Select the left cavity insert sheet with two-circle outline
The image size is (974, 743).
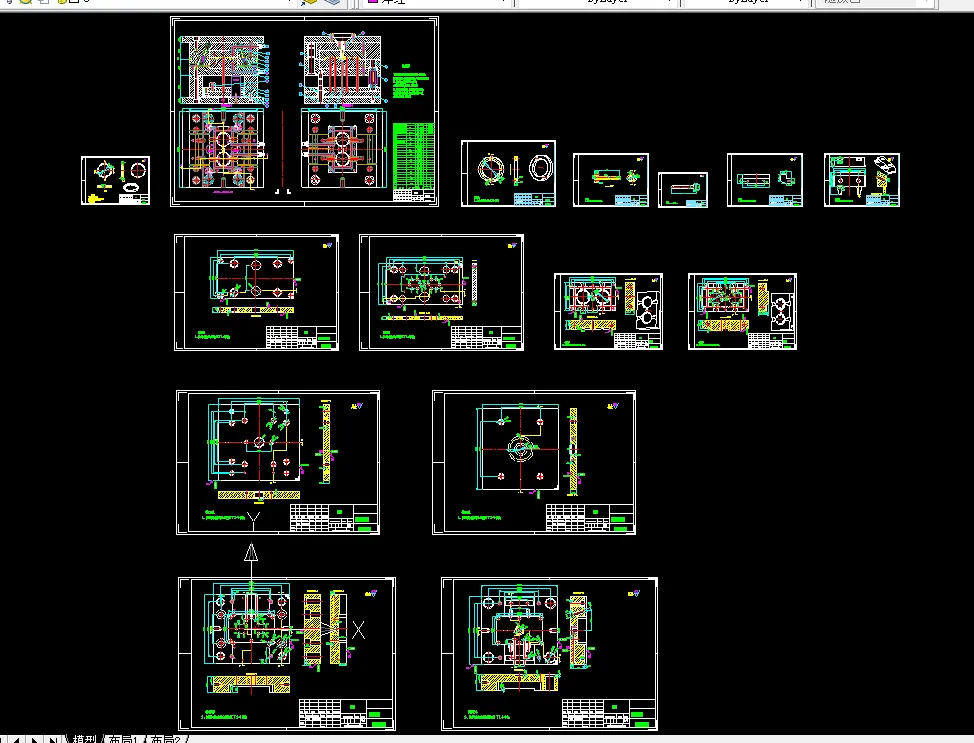point(608,311)
